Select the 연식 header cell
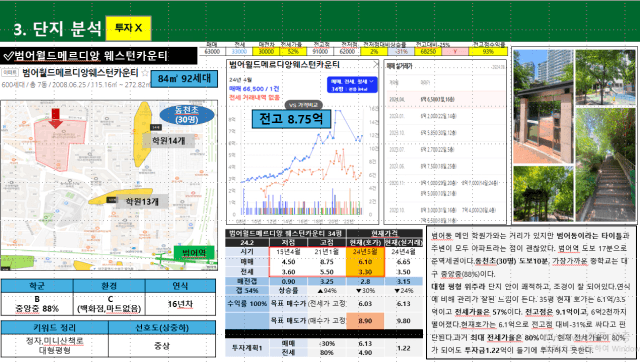Screen dimensions: 640x363 pyautogui.click(x=180, y=286)
